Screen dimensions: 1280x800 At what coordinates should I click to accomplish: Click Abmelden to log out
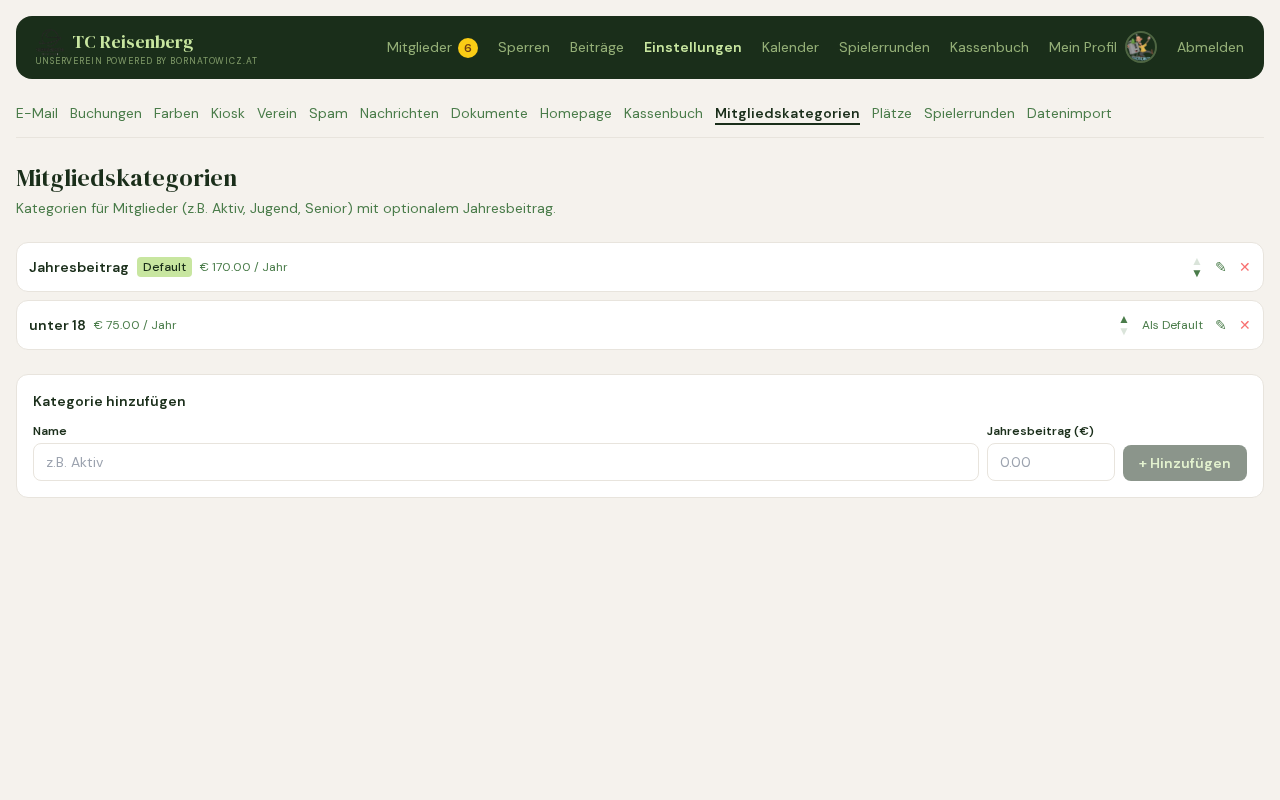1210,47
